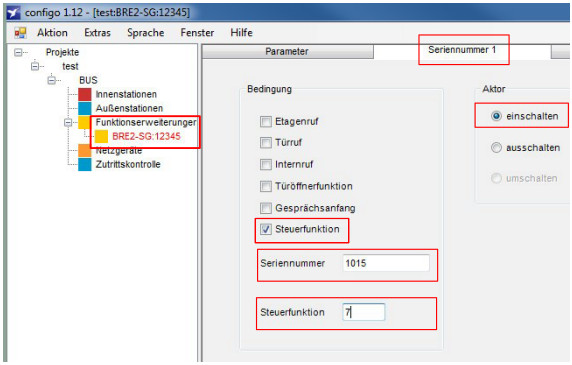
Task: Click the yellow Funktionserweiterungen icon
Action: pyautogui.click(x=84, y=122)
